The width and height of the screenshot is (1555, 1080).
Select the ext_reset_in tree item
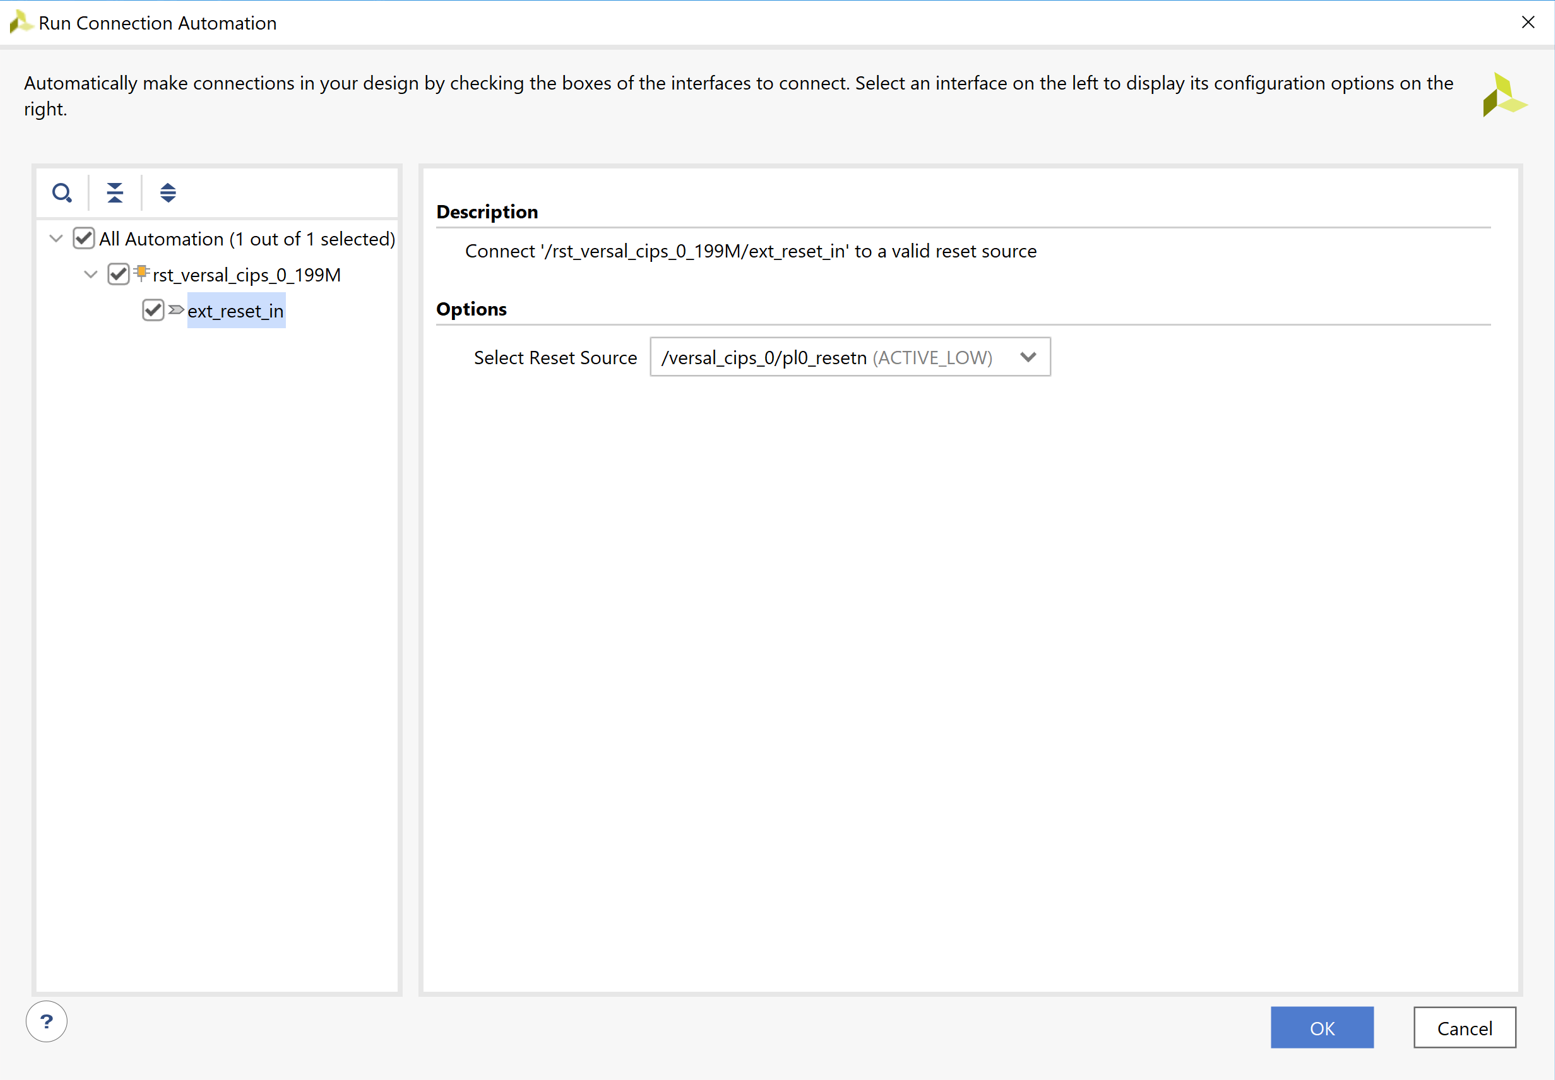(x=235, y=311)
